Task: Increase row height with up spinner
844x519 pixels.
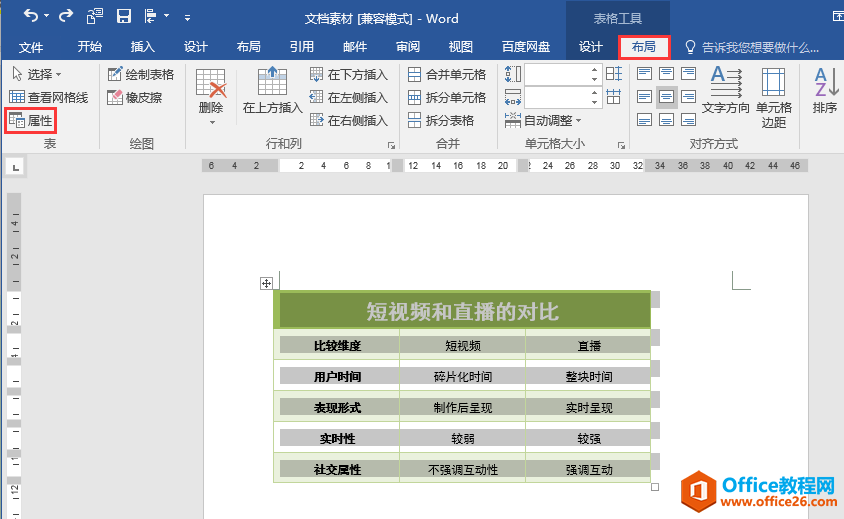Action: coord(594,69)
